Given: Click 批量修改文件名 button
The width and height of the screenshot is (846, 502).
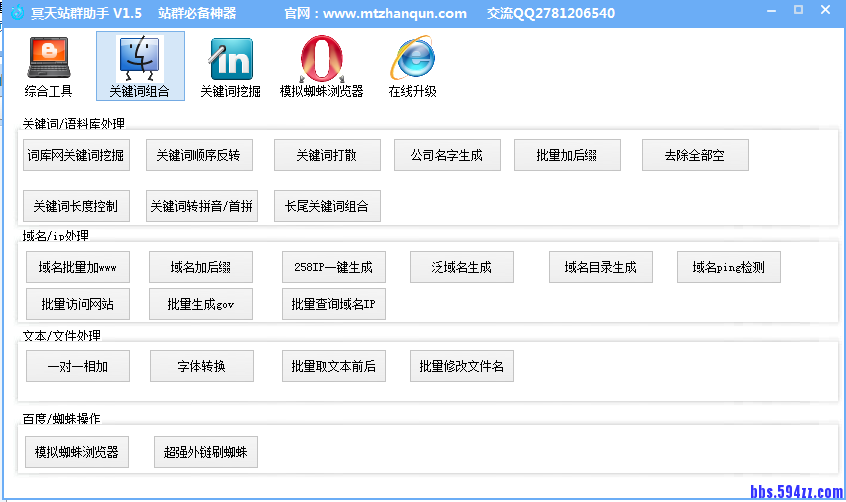Looking at the screenshot, I should 461,366.
